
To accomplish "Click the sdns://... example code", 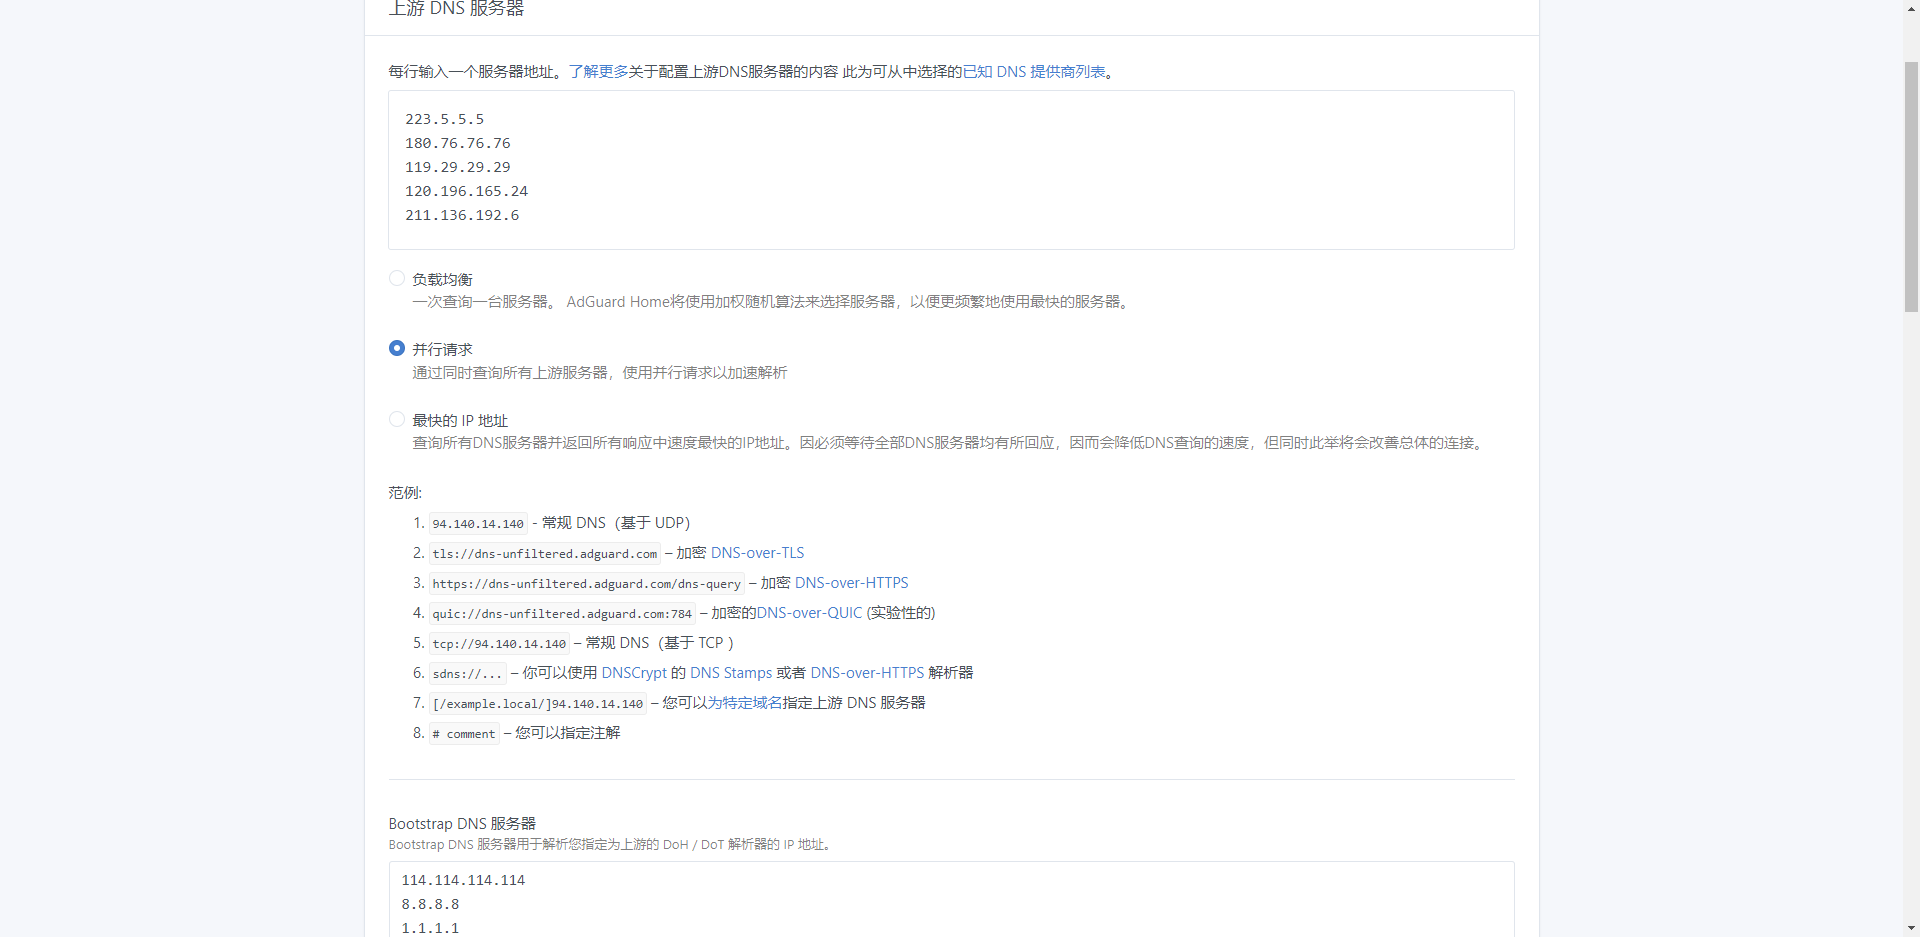I will click(x=467, y=673).
